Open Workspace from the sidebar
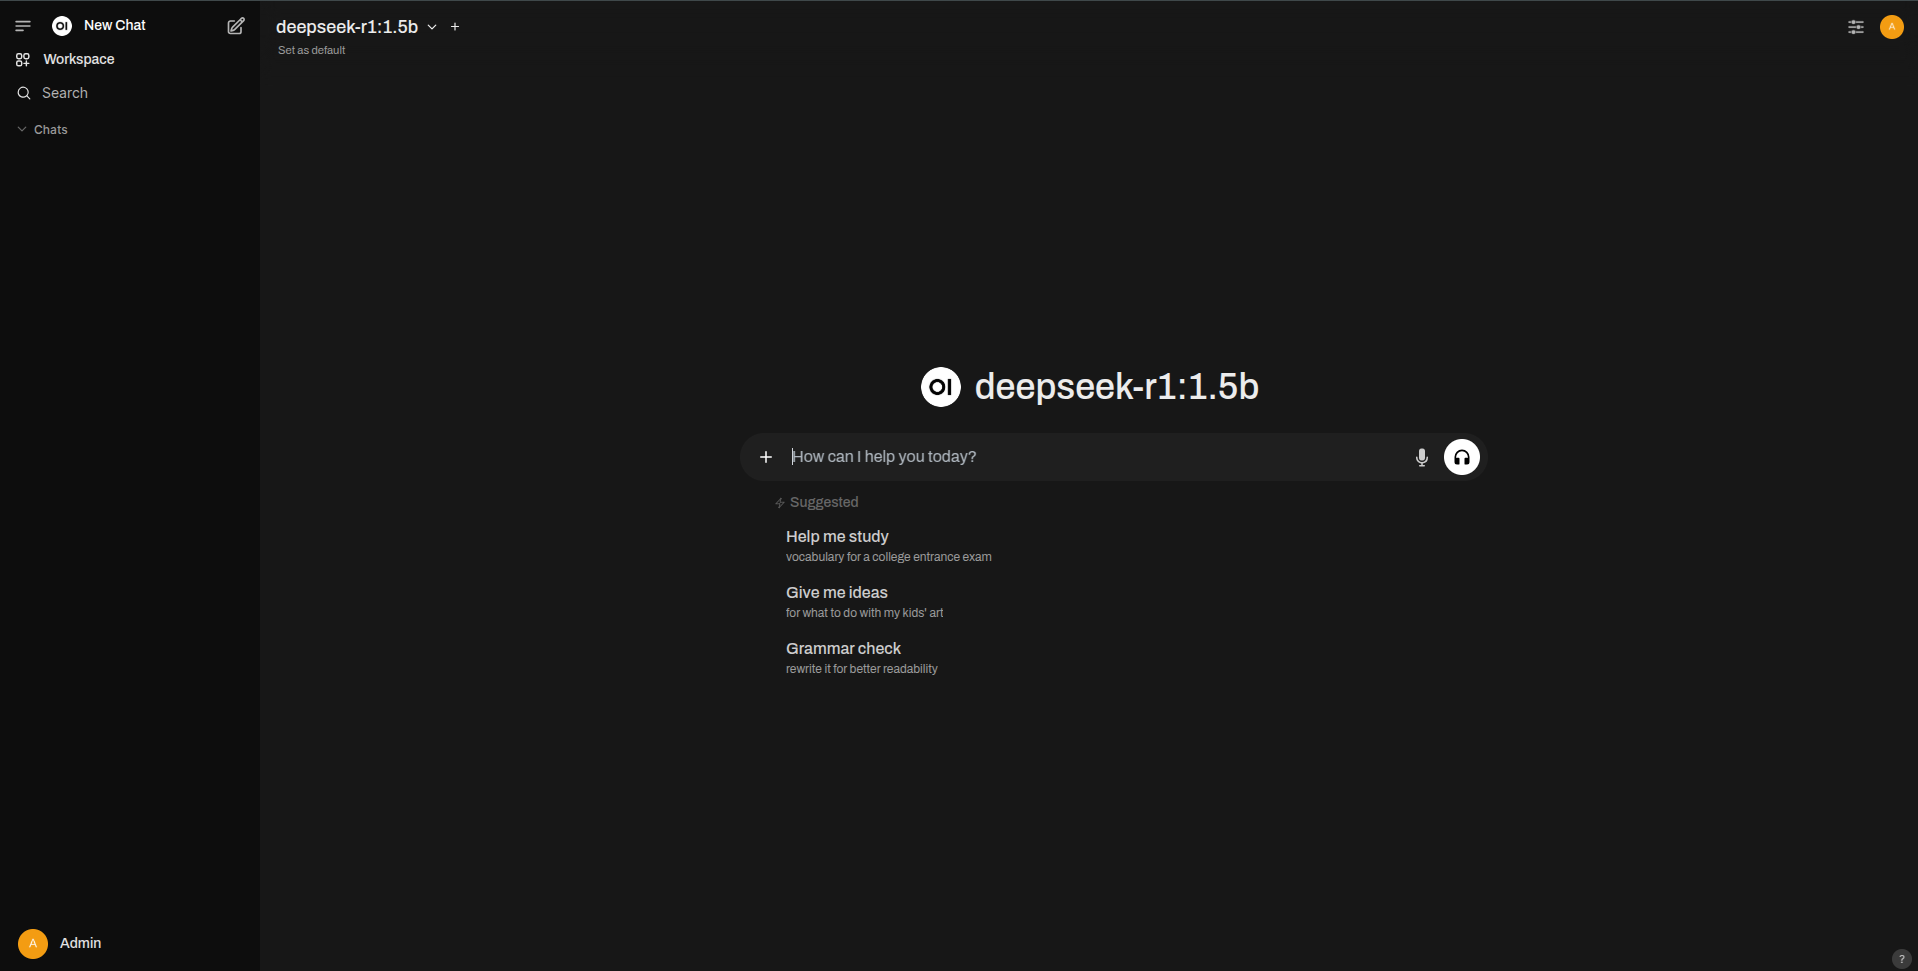Viewport: 1918px width, 971px height. [78, 60]
